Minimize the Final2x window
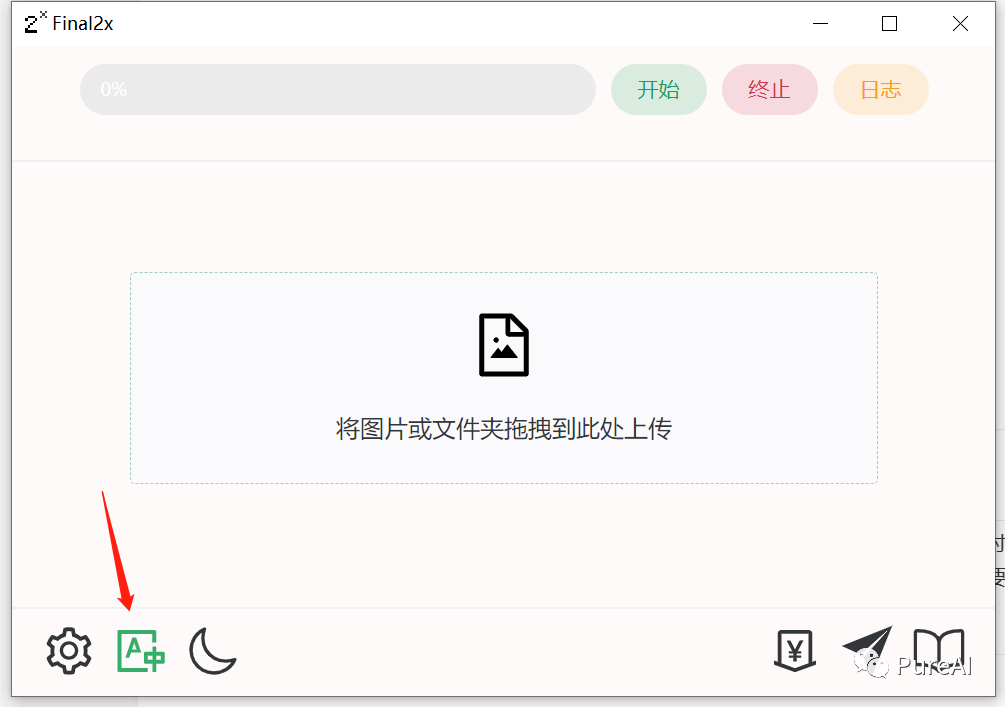This screenshot has width=1005, height=707. [x=820, y=24]
